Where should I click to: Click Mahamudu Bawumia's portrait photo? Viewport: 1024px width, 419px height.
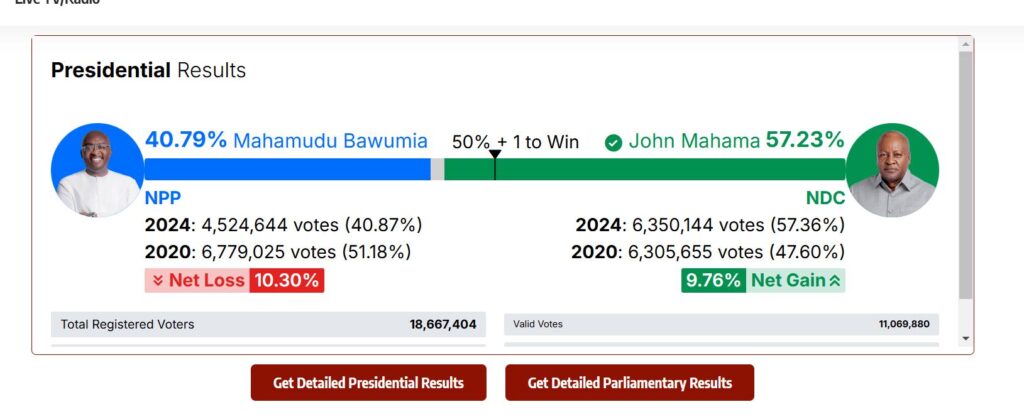97,170
